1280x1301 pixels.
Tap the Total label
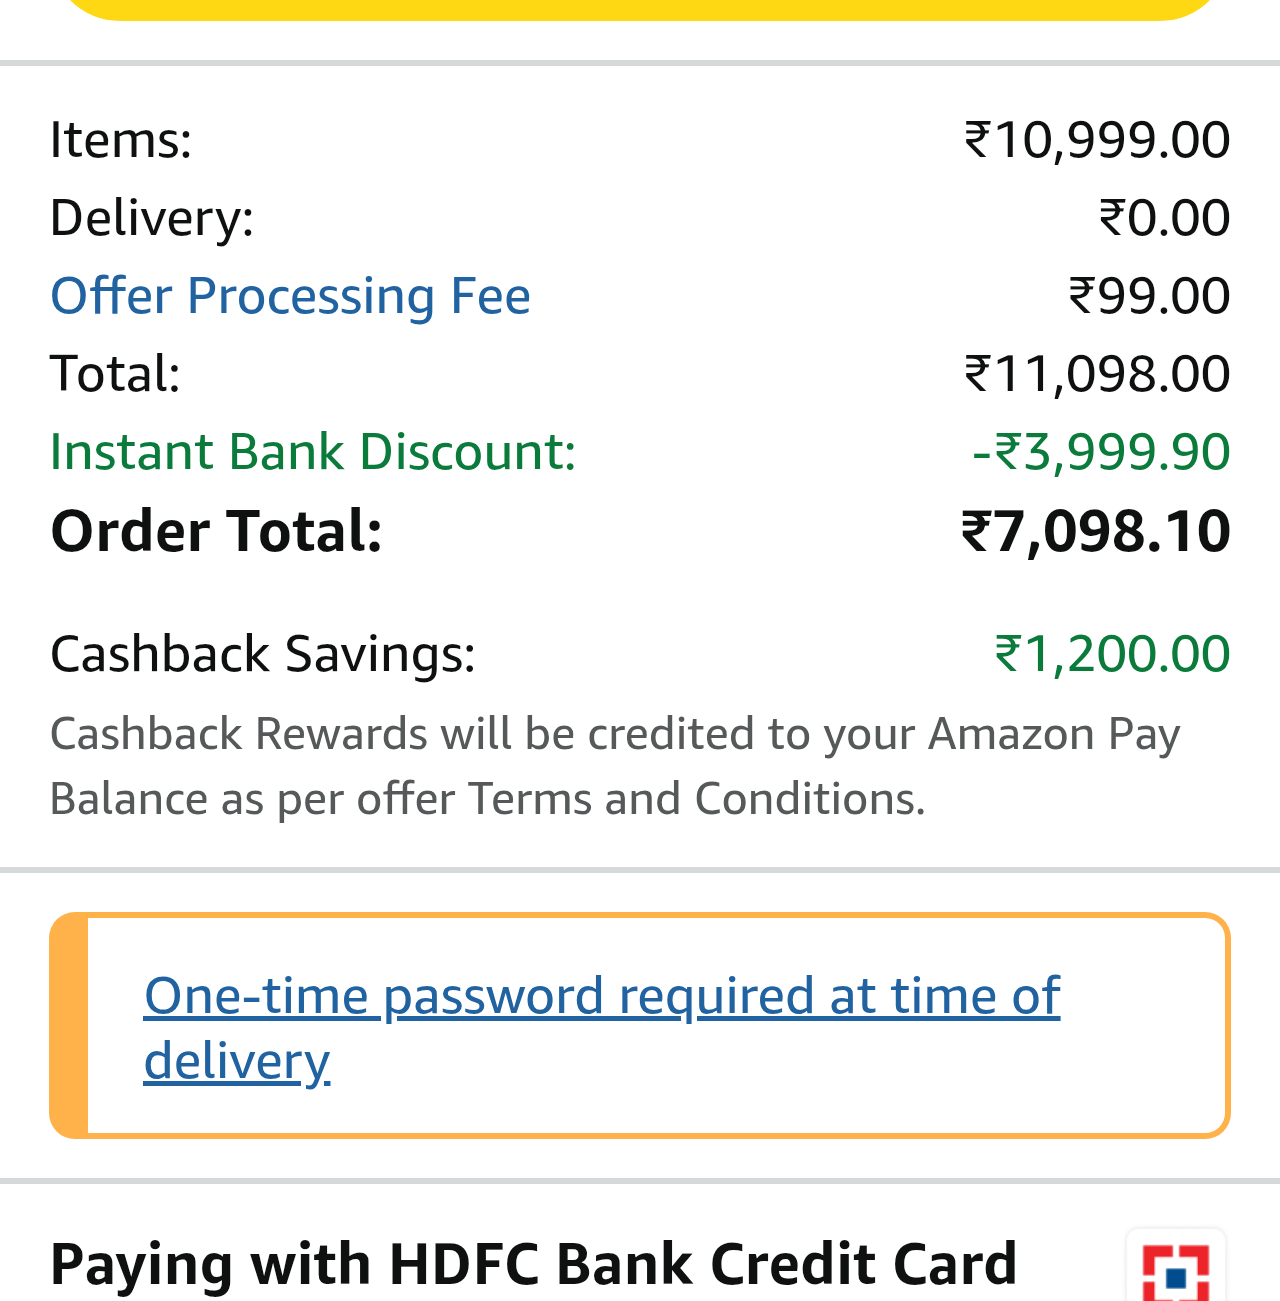pos(115,374)
